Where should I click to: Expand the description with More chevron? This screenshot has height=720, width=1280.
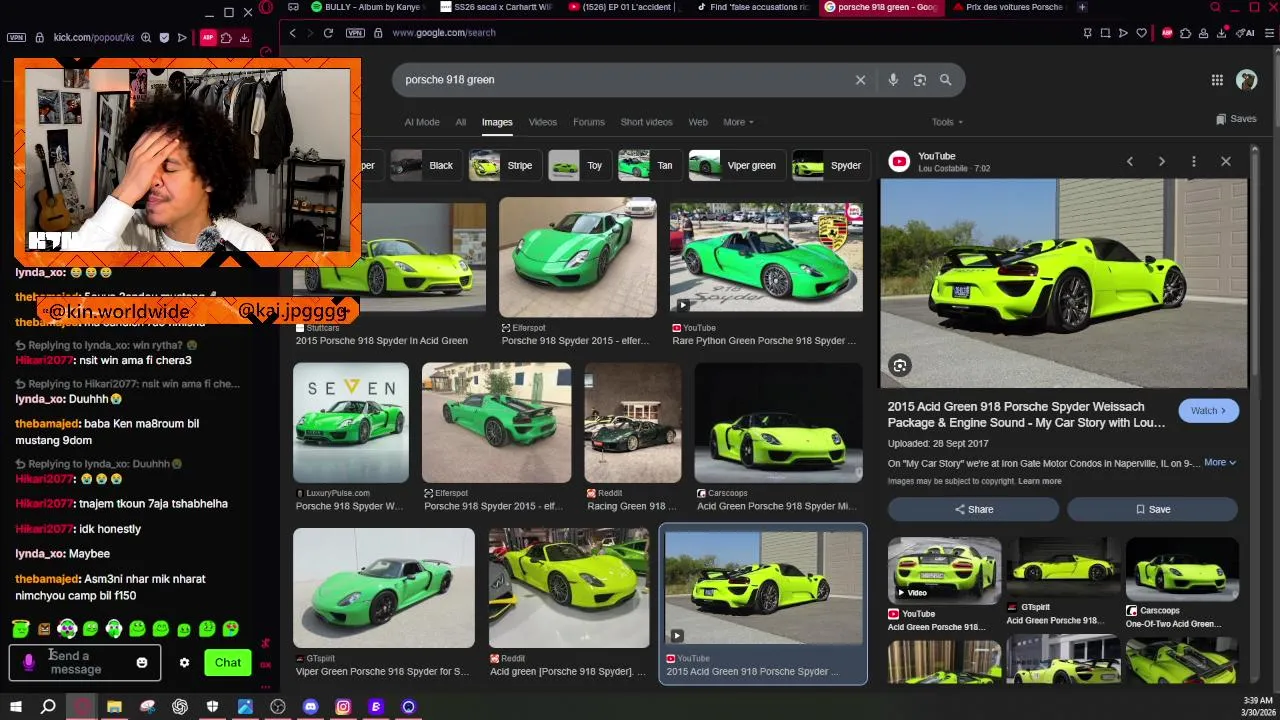pyautogui.click(x=1220, y=463)
